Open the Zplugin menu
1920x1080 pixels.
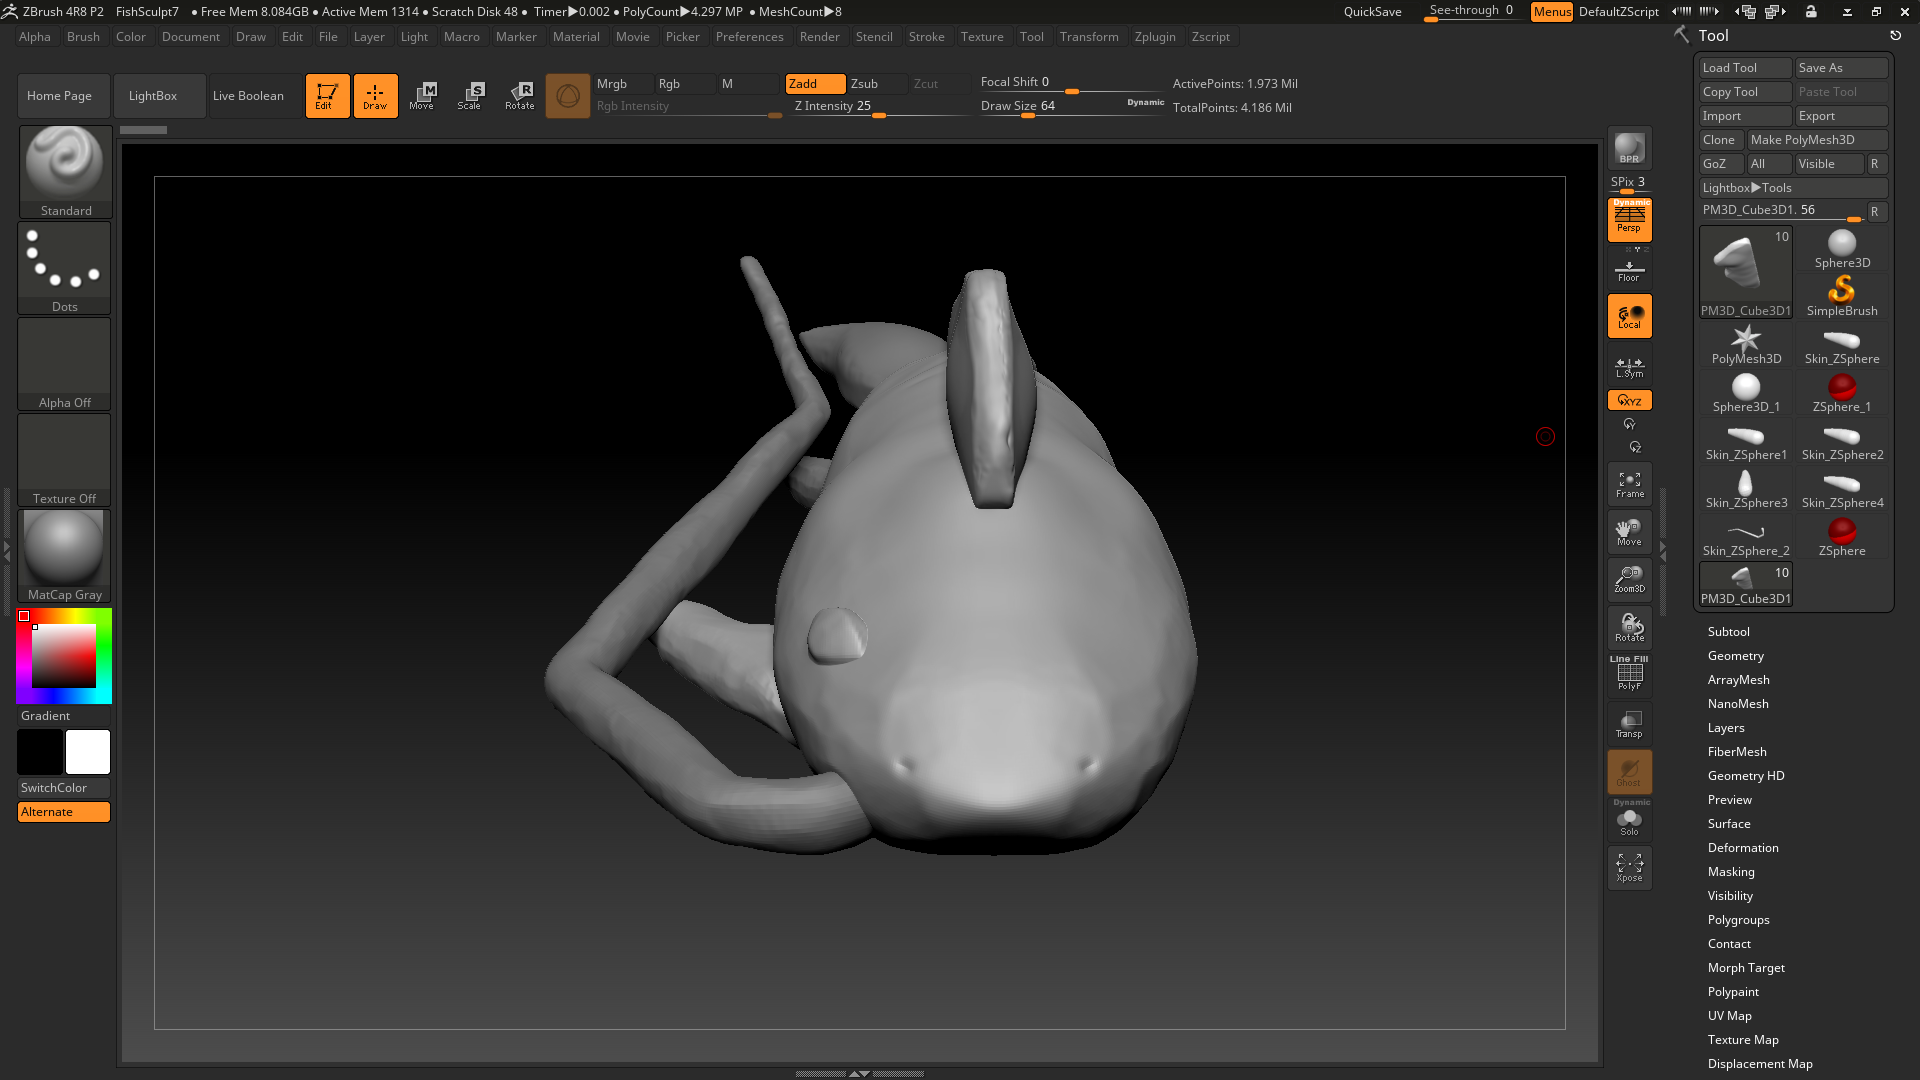[x=1155, y=37]
